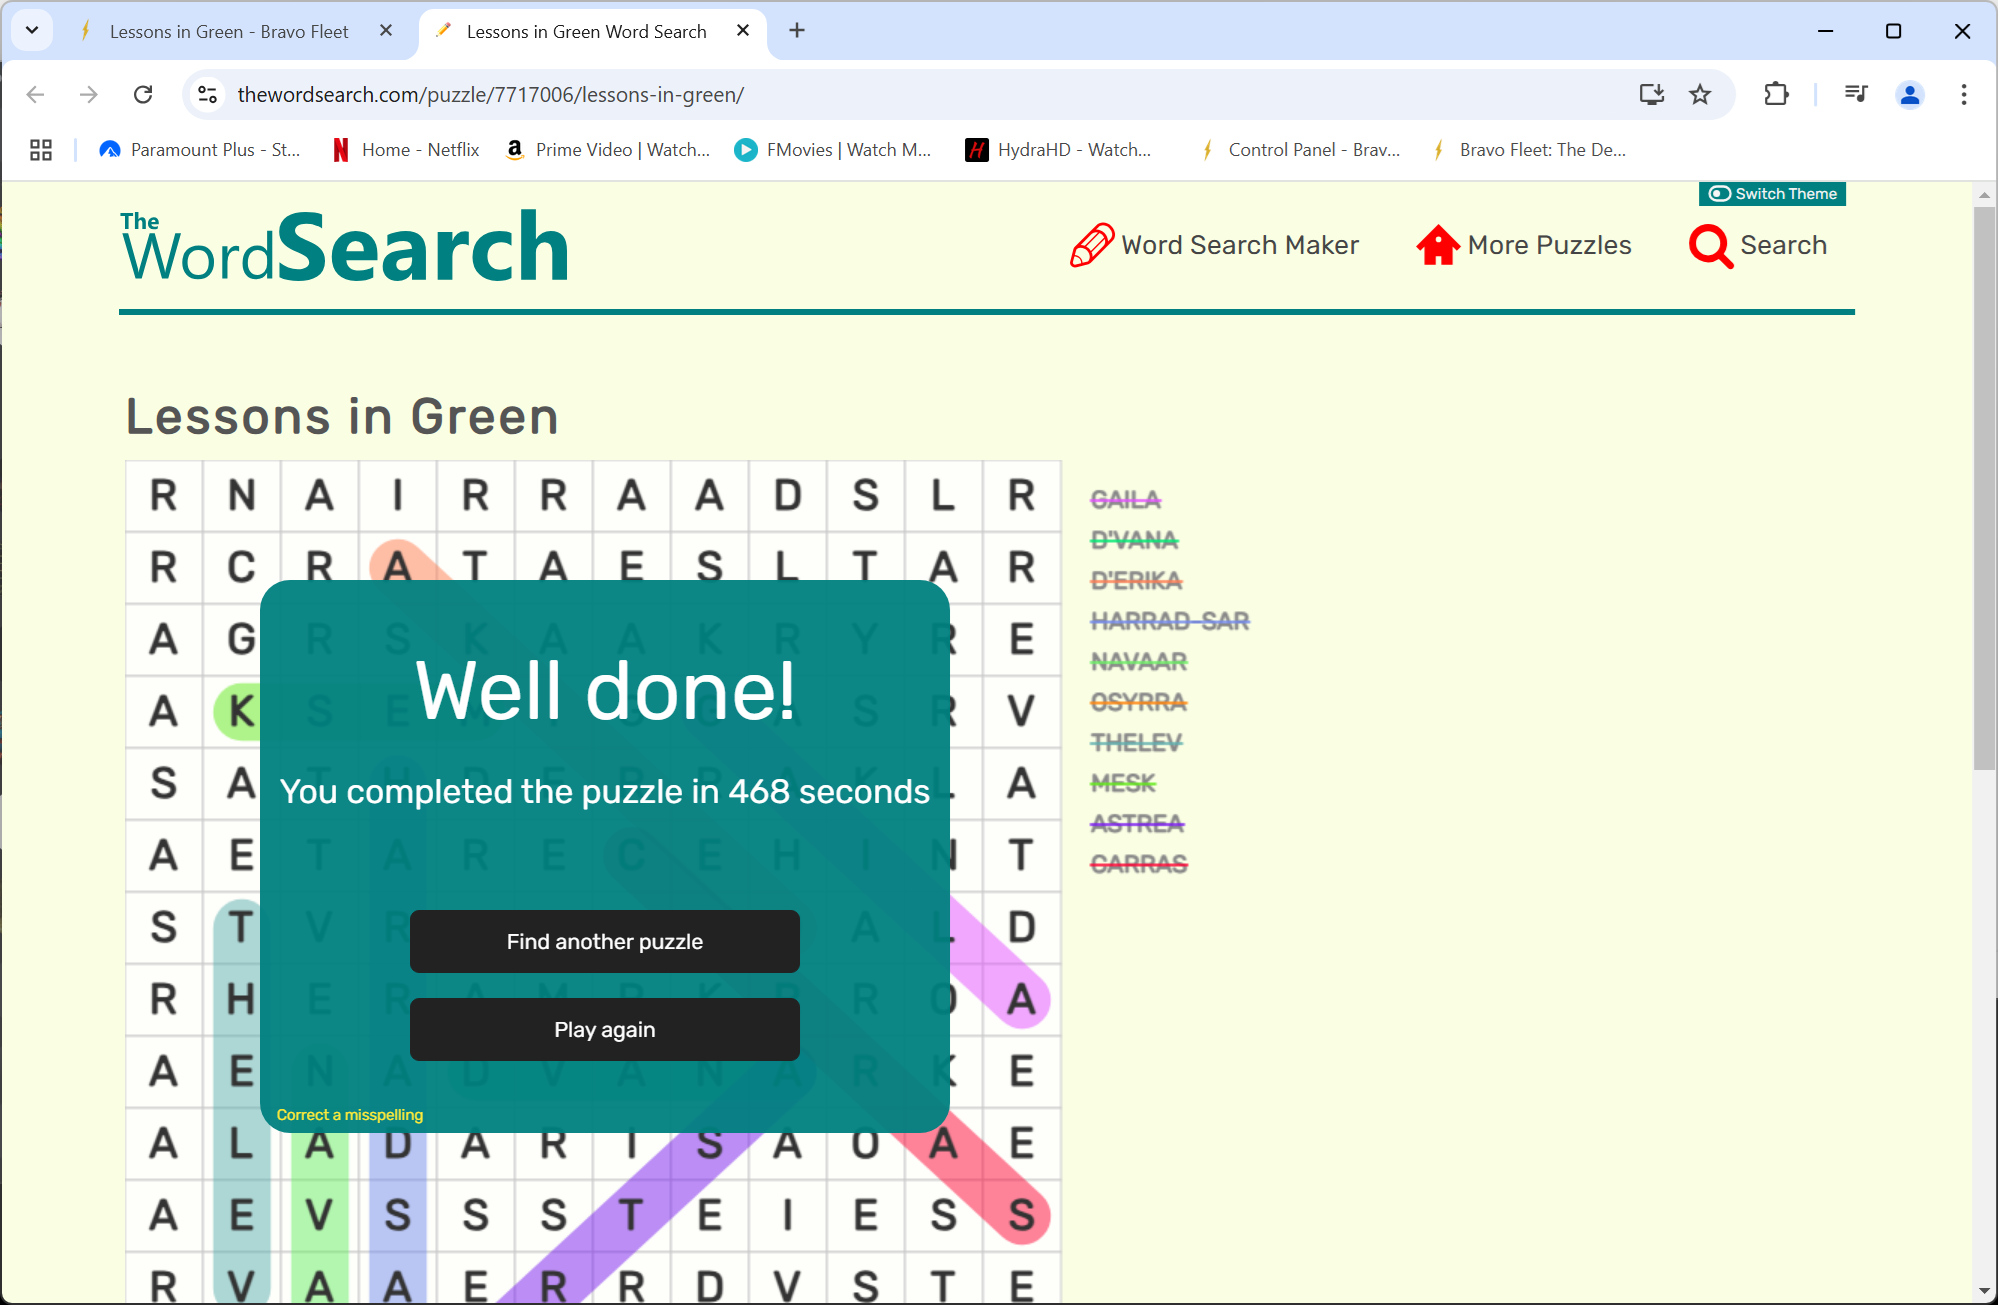Screen dimensions: 1998x1305
Task: Open the Prime Video bookmark
Action: pyautogui.click(x=607, y=150)
